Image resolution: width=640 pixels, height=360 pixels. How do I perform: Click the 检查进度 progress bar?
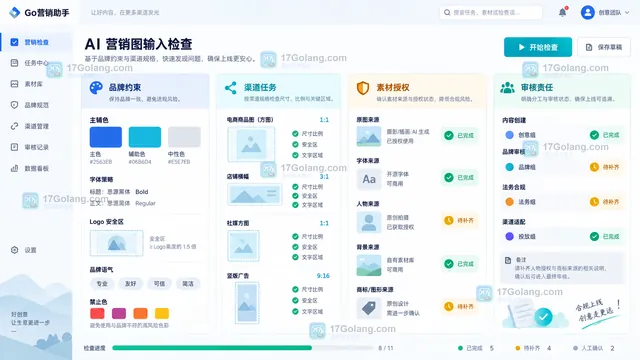click(242, 348)
